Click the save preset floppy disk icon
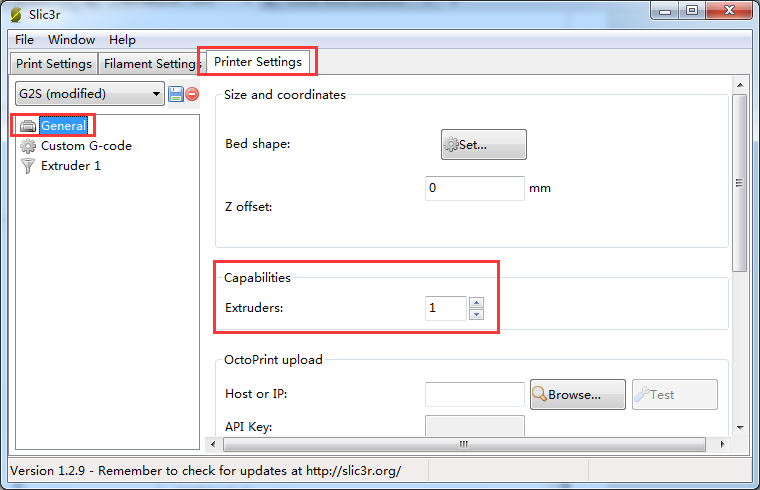Image resolution: width=760 pixels, height=490 pixels. (x=175, y=94)
